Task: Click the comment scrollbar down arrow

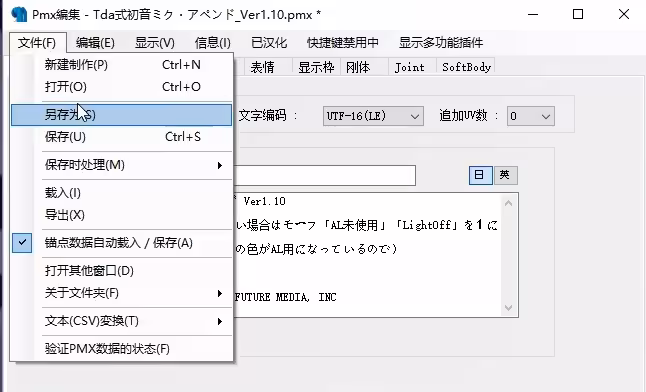Action: (509, 308)
